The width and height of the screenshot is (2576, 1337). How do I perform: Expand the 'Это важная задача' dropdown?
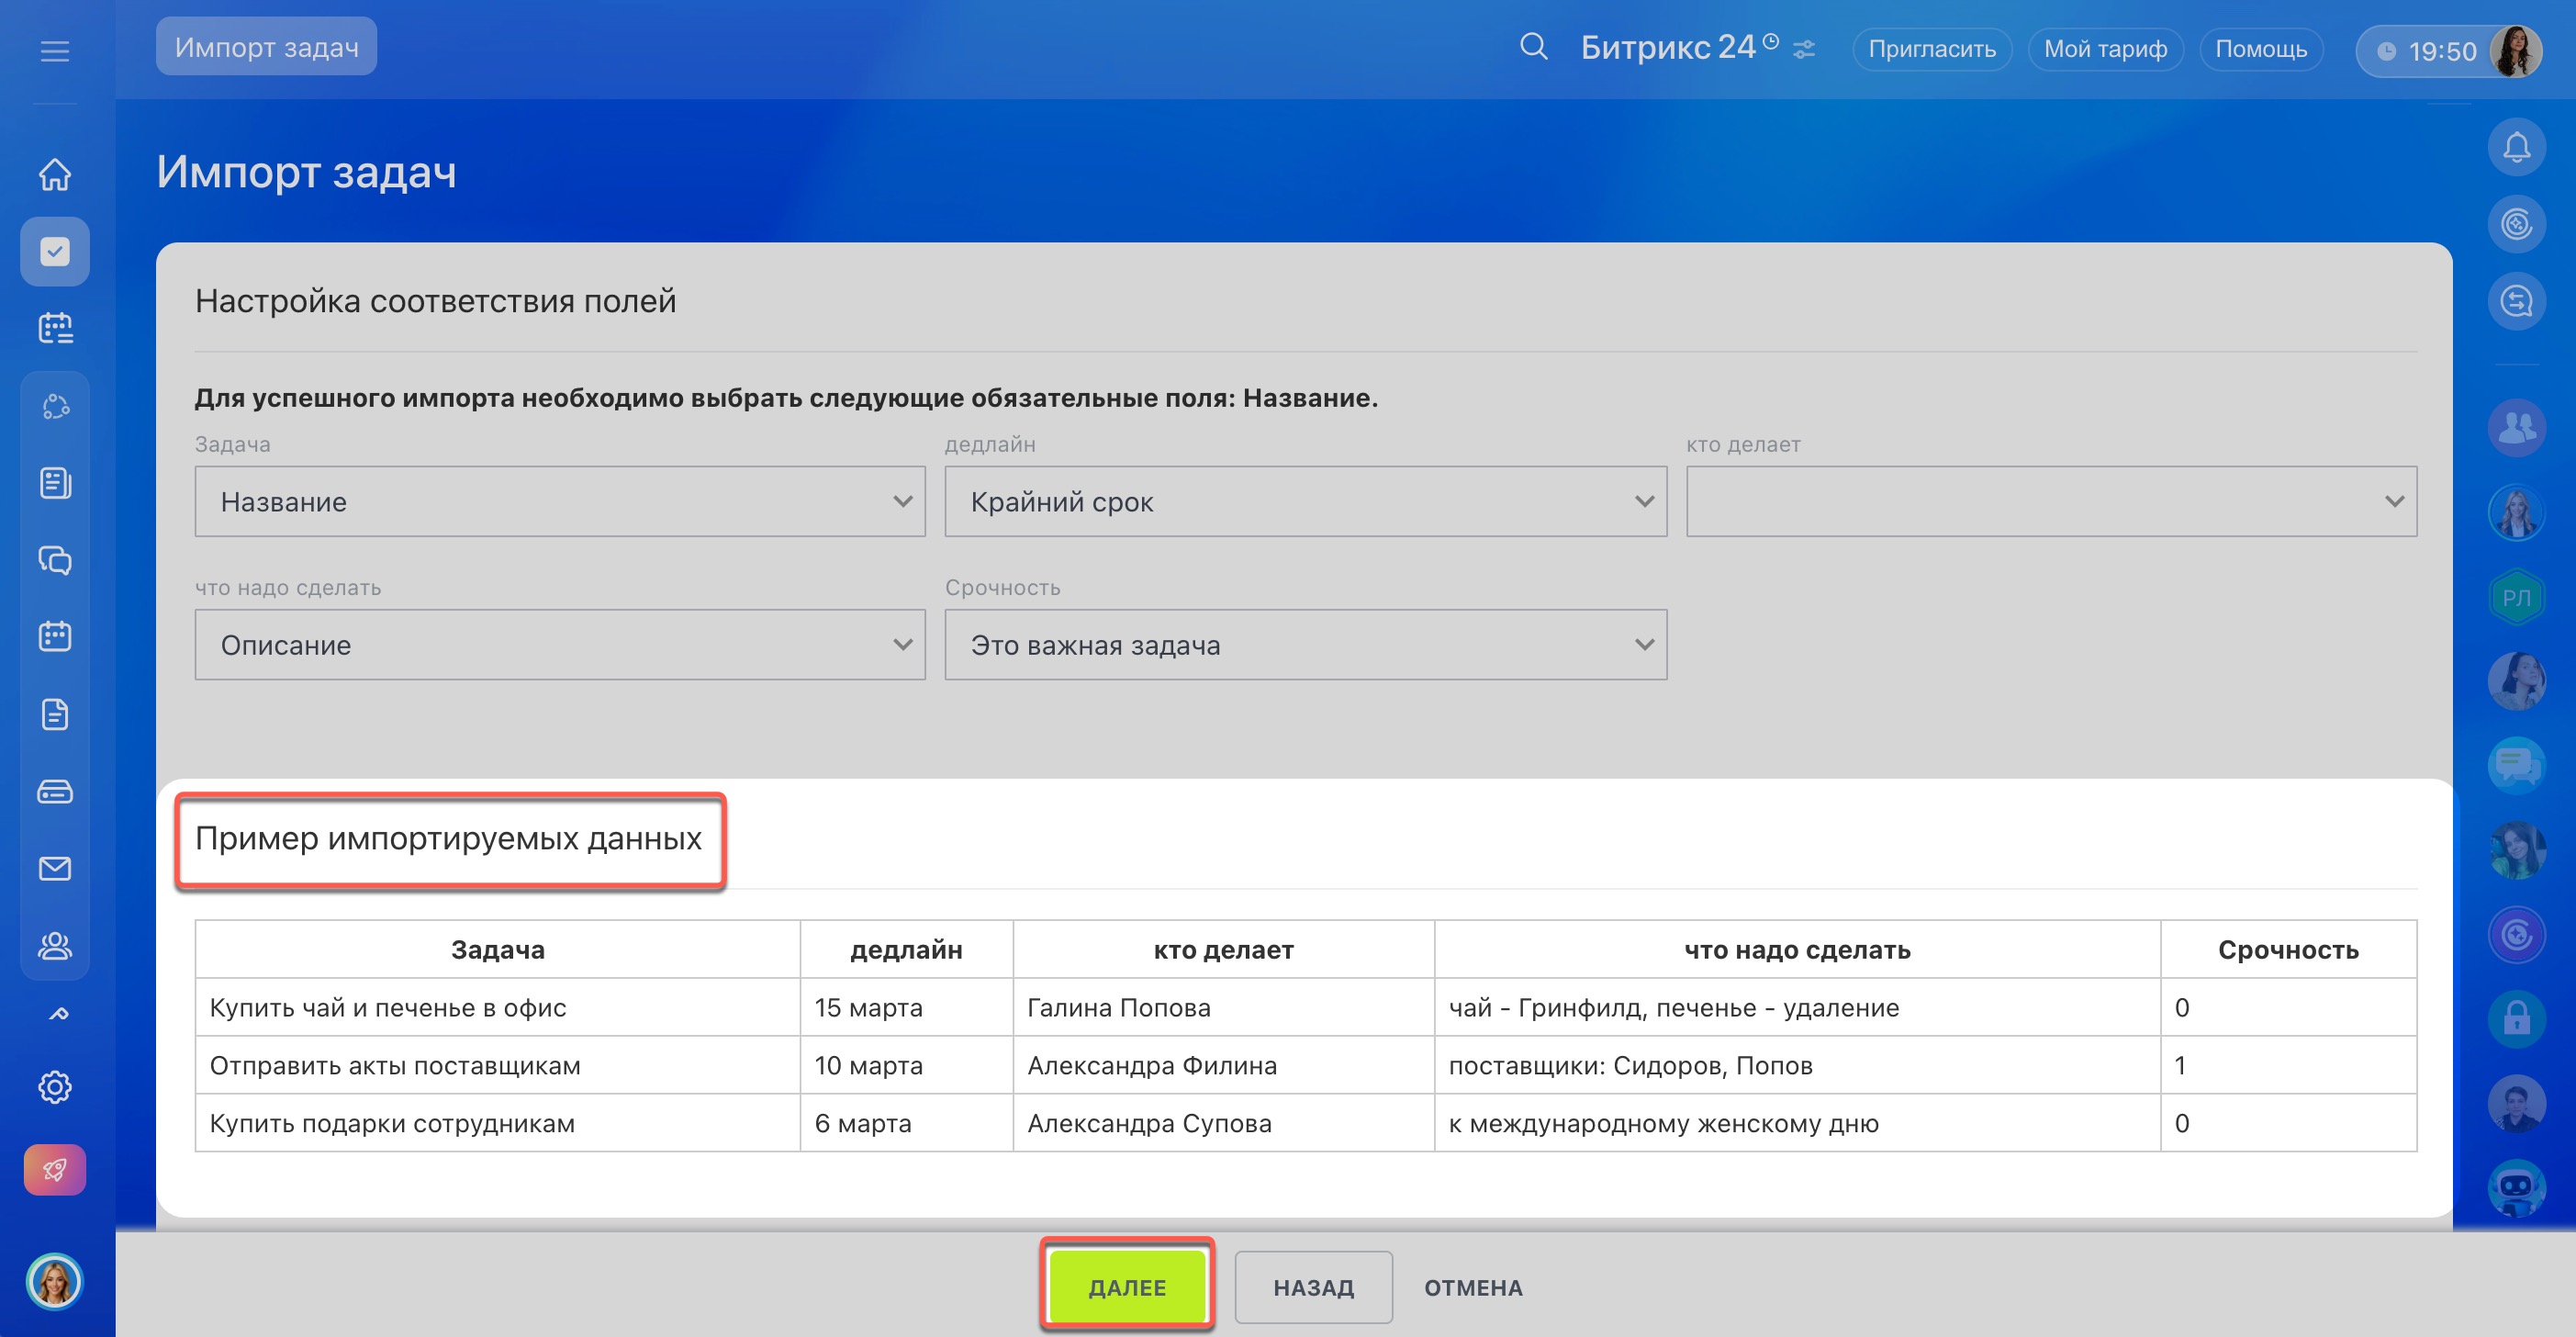[x=1305, y=645]
